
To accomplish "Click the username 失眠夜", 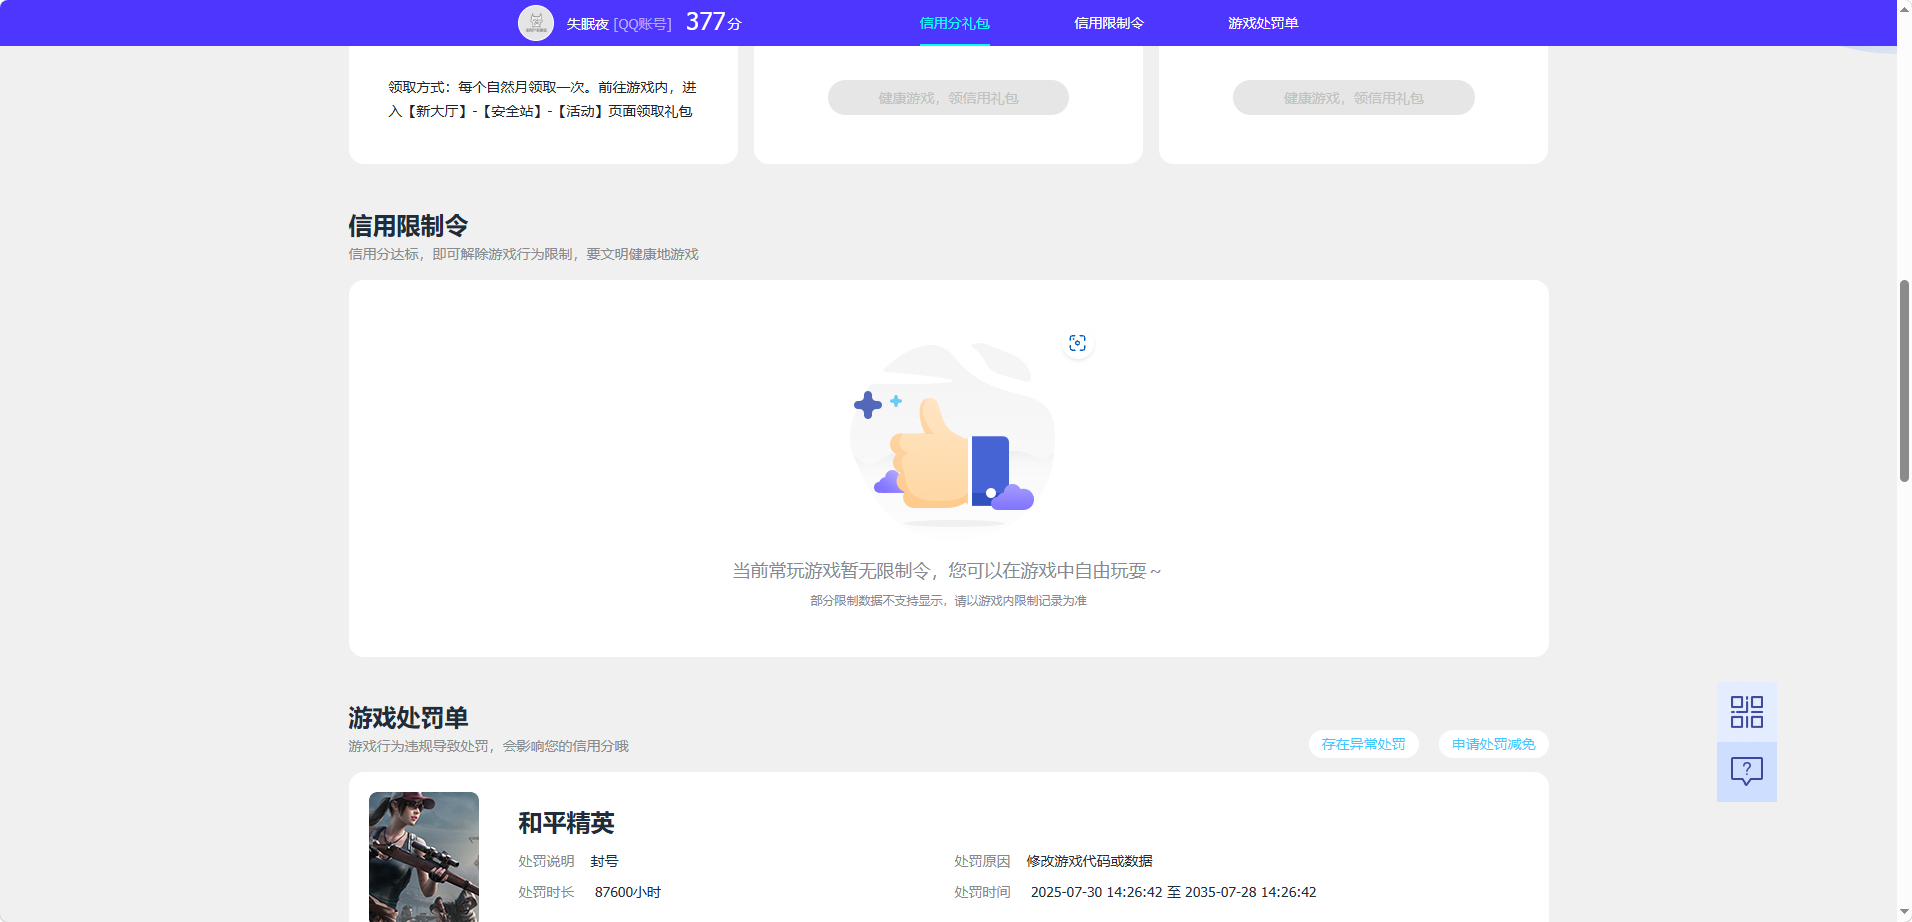I will (x=587, y=24).
